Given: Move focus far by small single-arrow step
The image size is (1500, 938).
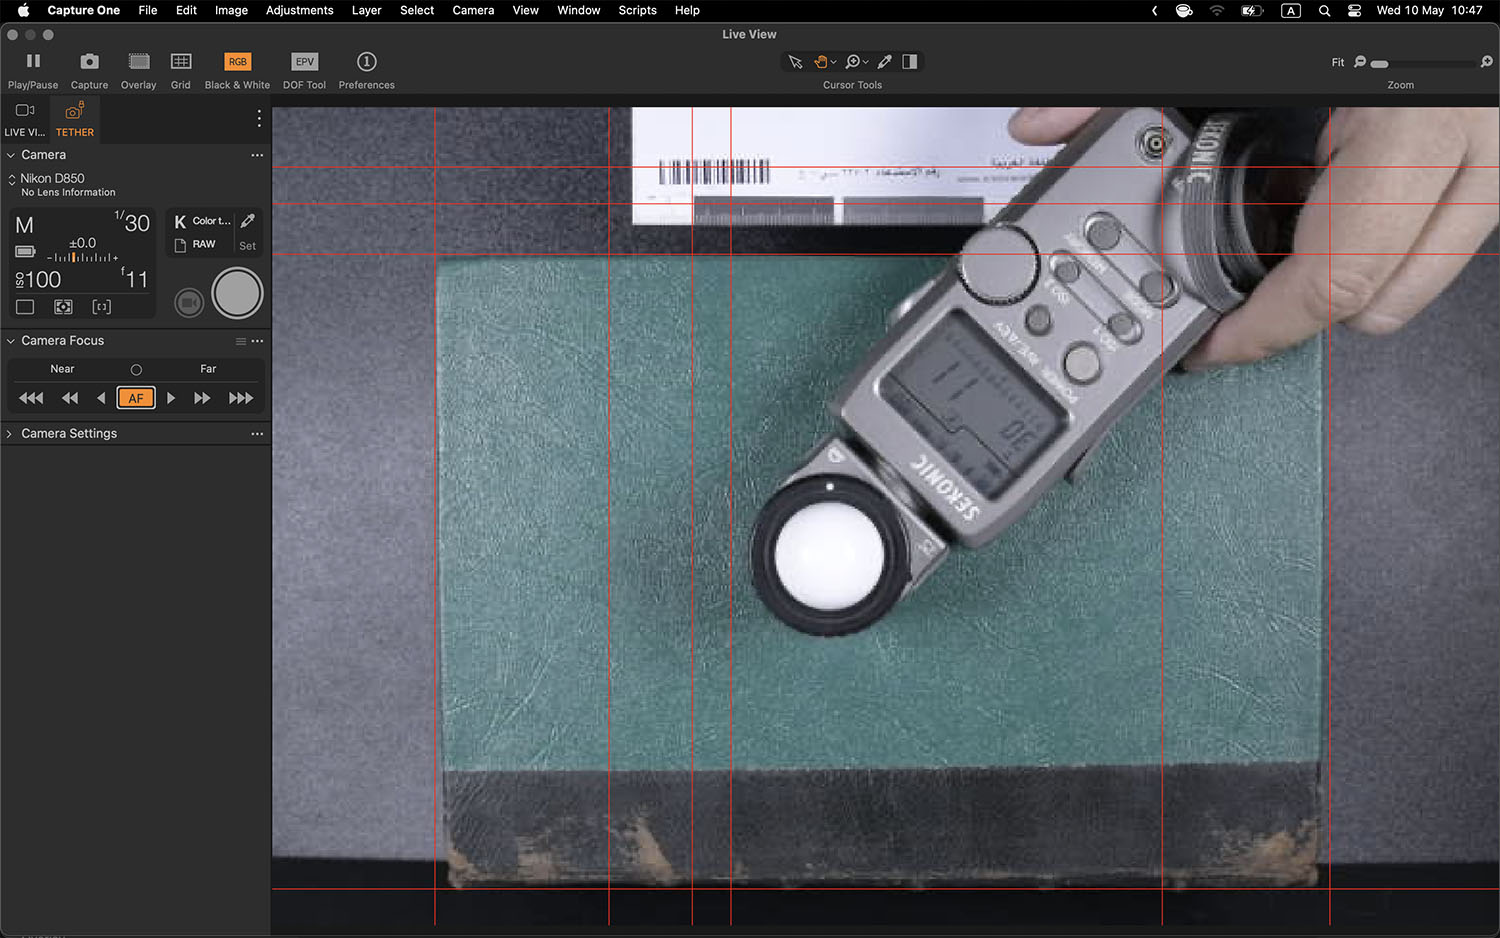Looking at the screenshot, I should (171, 398).
